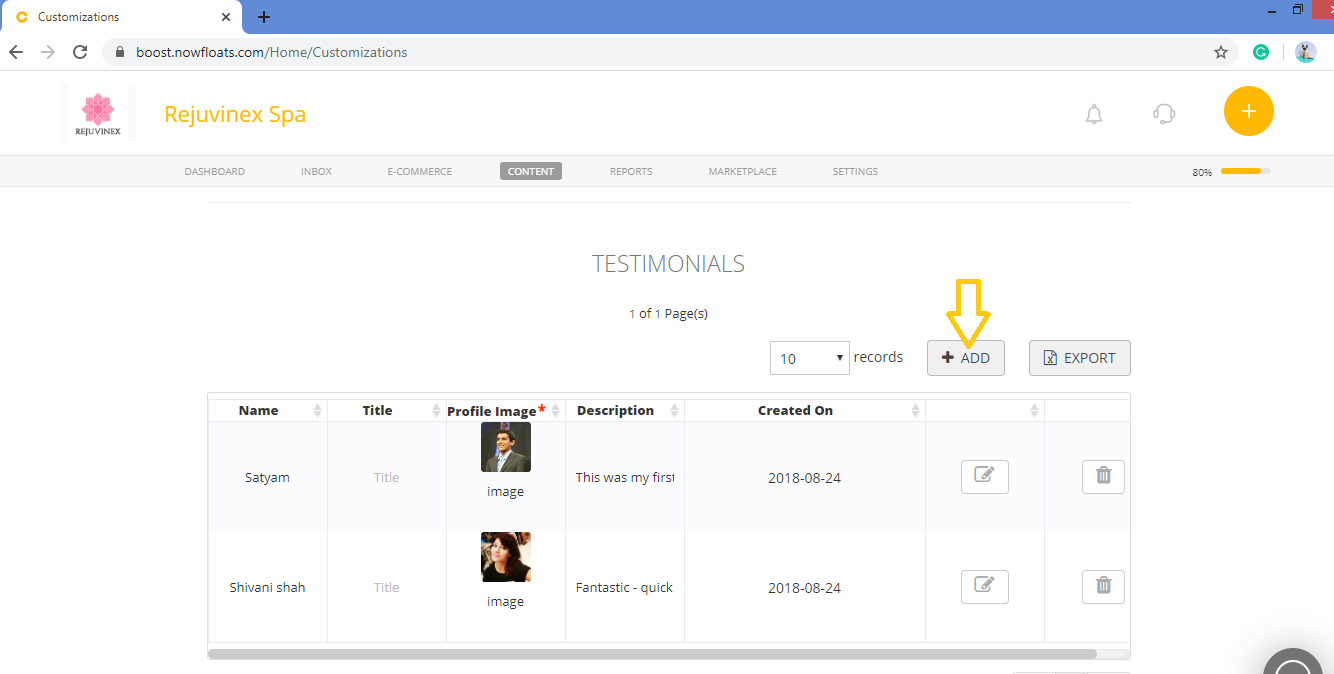
Task: Open the E-COMMERCE menu
Action: click(x=420, y=171)
